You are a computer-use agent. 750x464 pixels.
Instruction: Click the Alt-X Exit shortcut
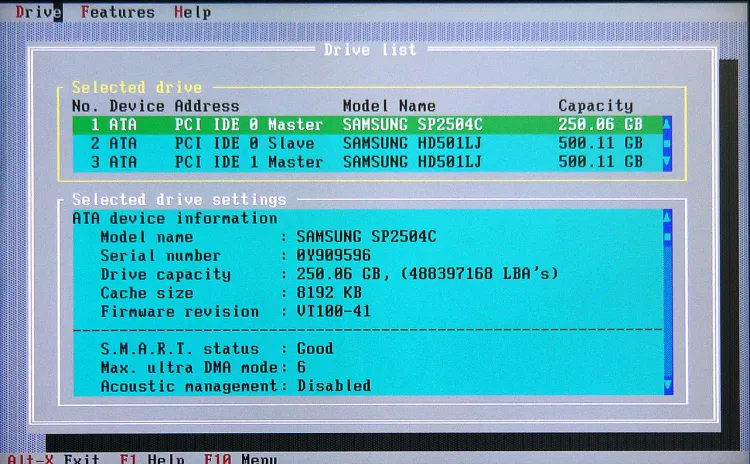[x=53, y=459]
